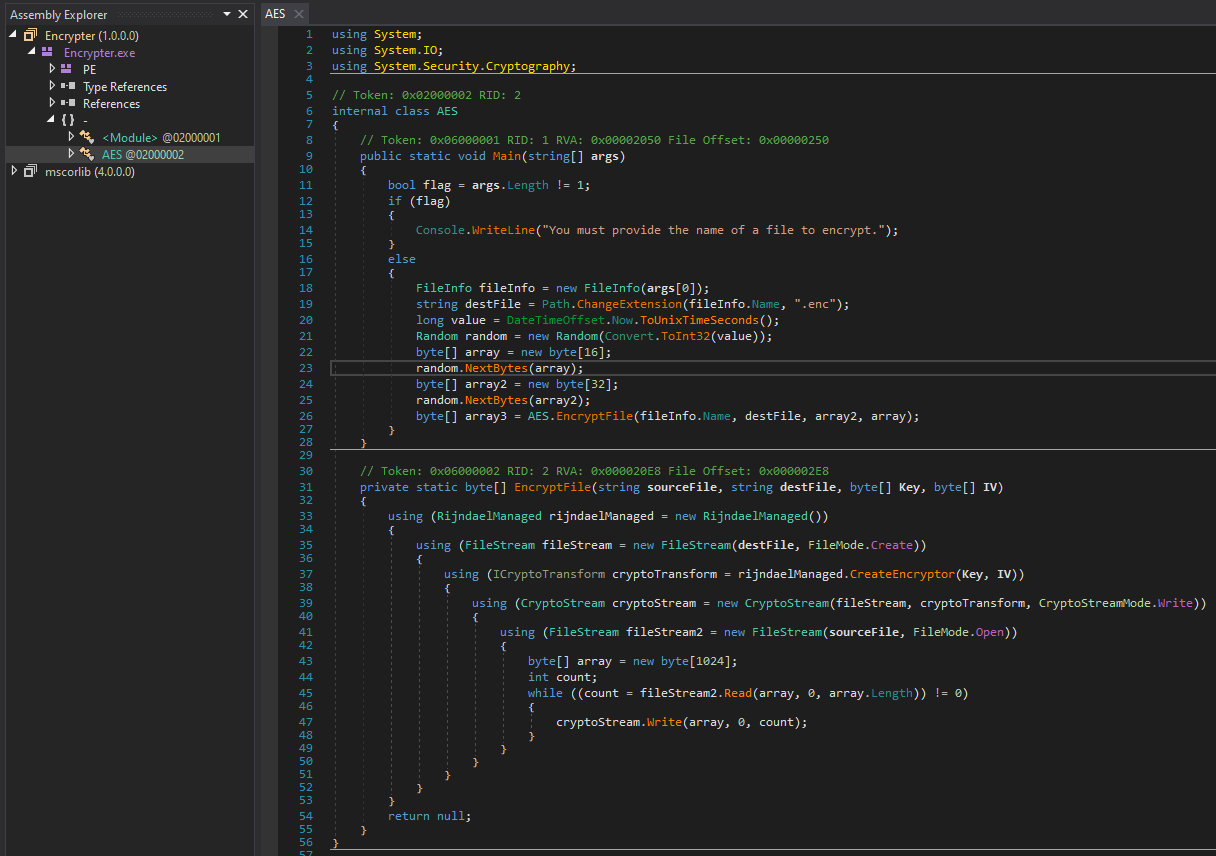Expand the AES @02000002 node
Screen dimensions: 1216x856
[x=71, y=154]
